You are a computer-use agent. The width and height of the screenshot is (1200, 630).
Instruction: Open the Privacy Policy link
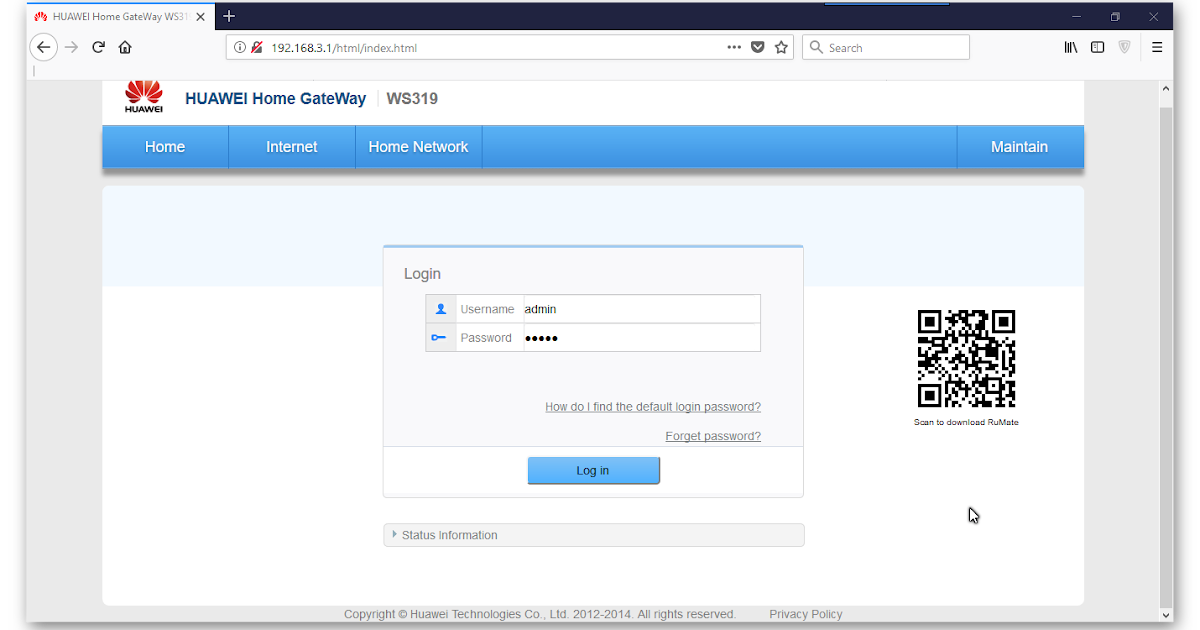(x=806, y=614)
